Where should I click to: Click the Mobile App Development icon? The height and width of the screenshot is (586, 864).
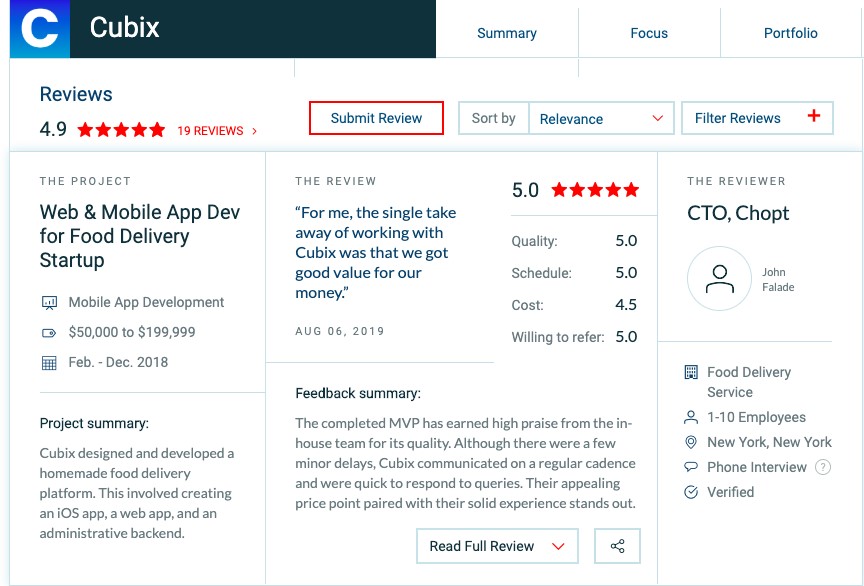coord(49,302)
